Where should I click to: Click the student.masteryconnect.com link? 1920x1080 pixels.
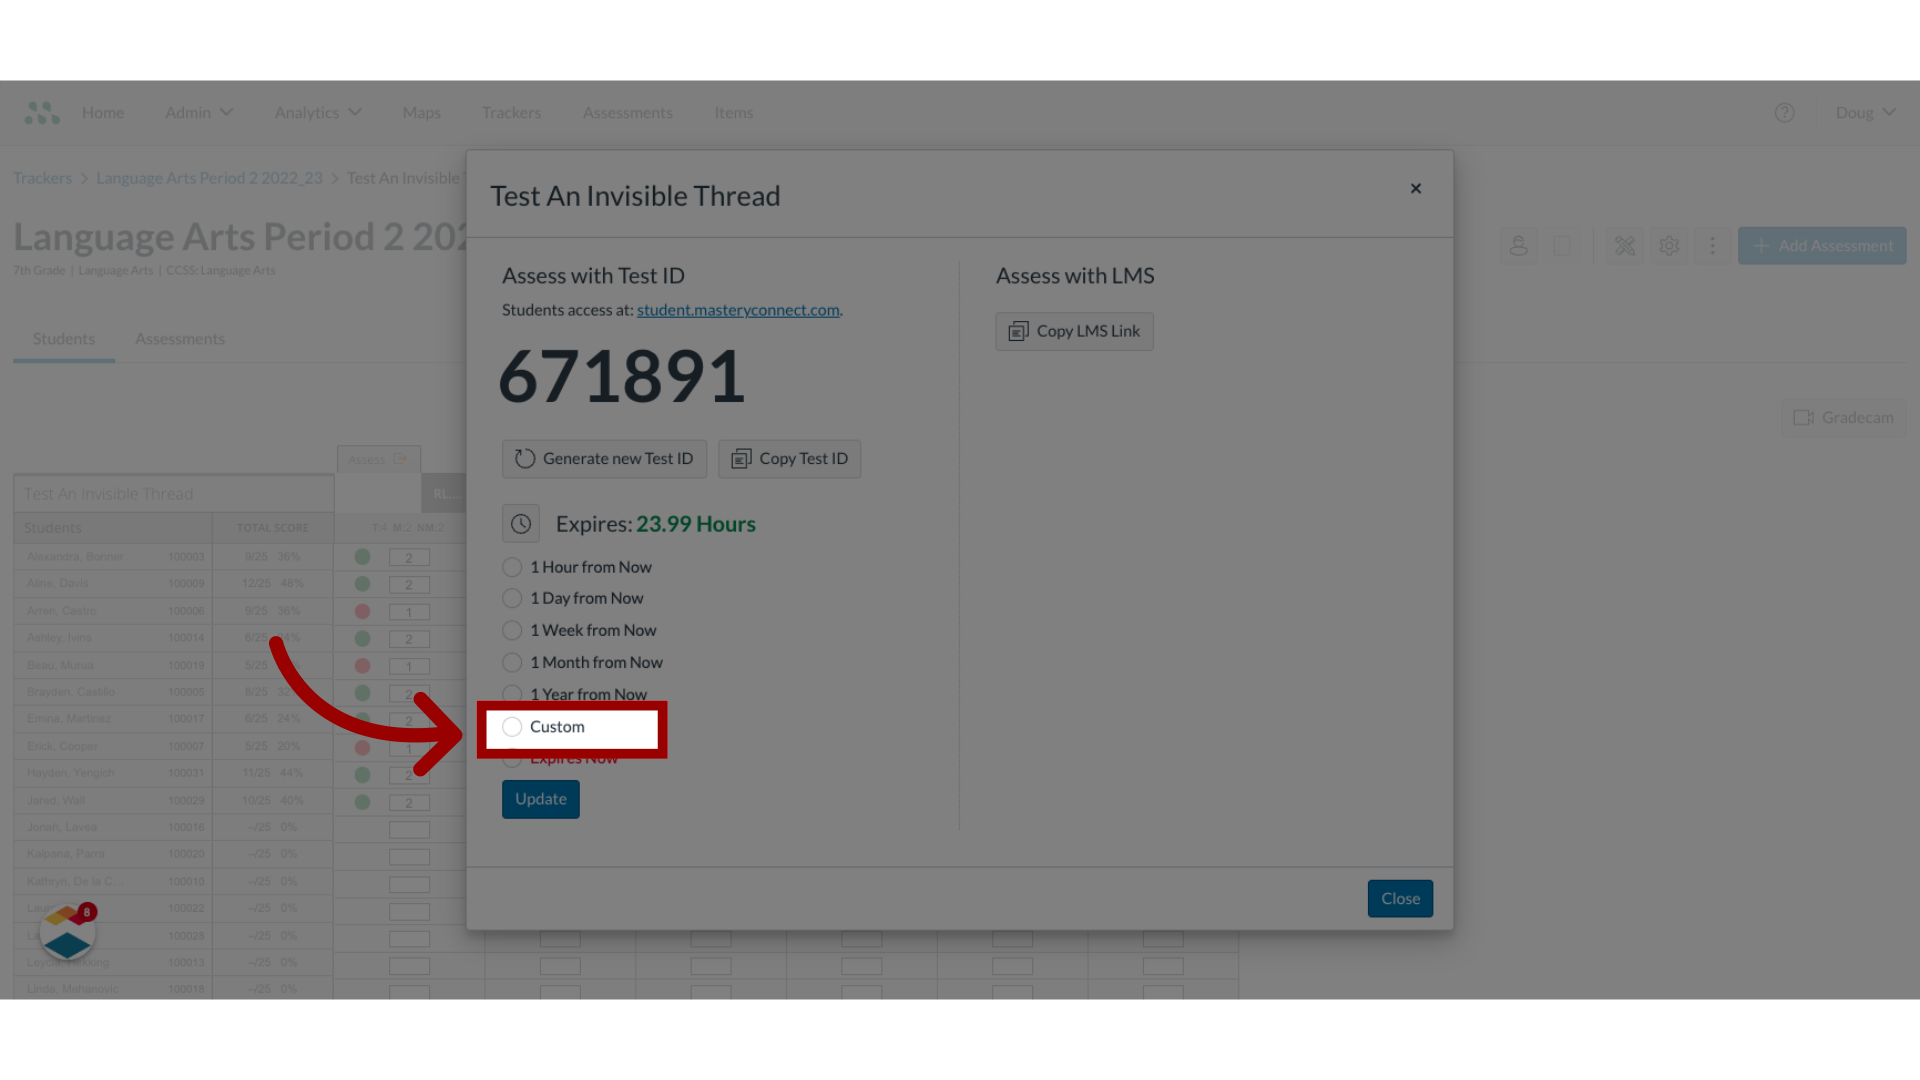click(738, 309)
